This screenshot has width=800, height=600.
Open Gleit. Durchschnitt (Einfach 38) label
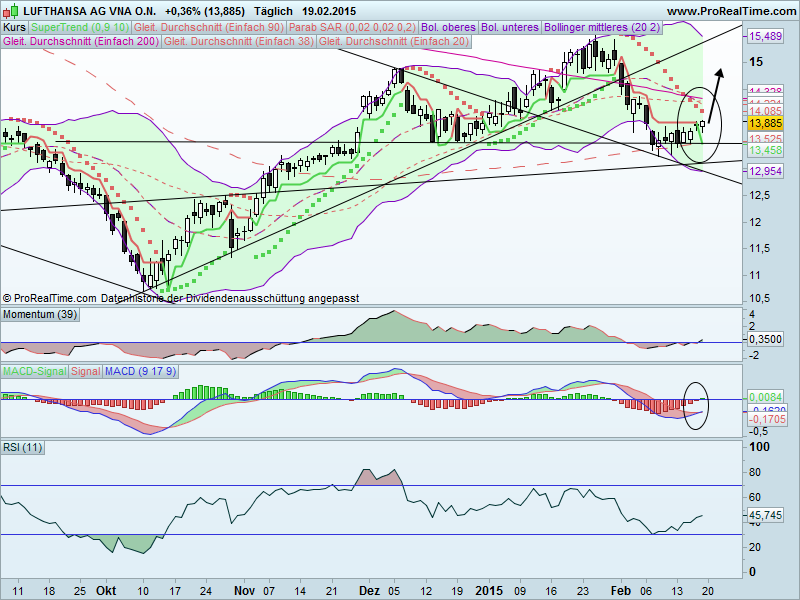239,41
